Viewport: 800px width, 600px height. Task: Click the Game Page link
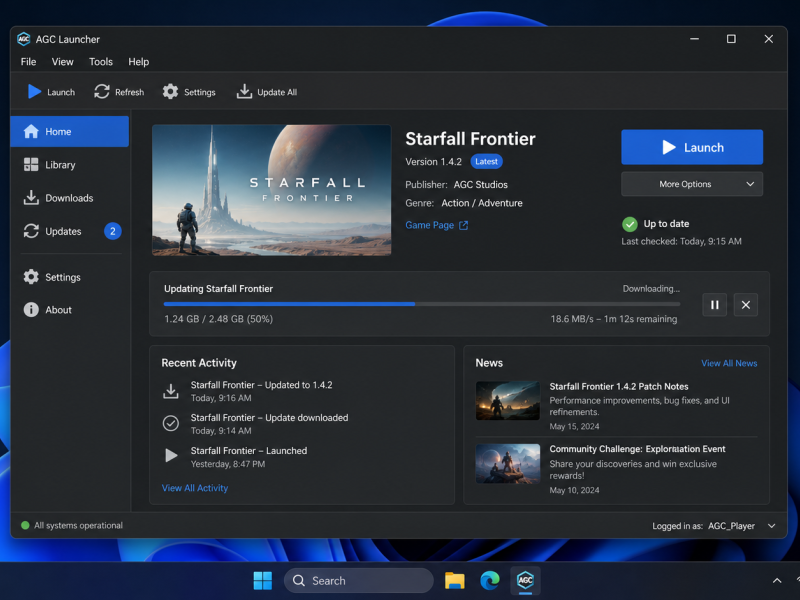[x=430, y=225]
